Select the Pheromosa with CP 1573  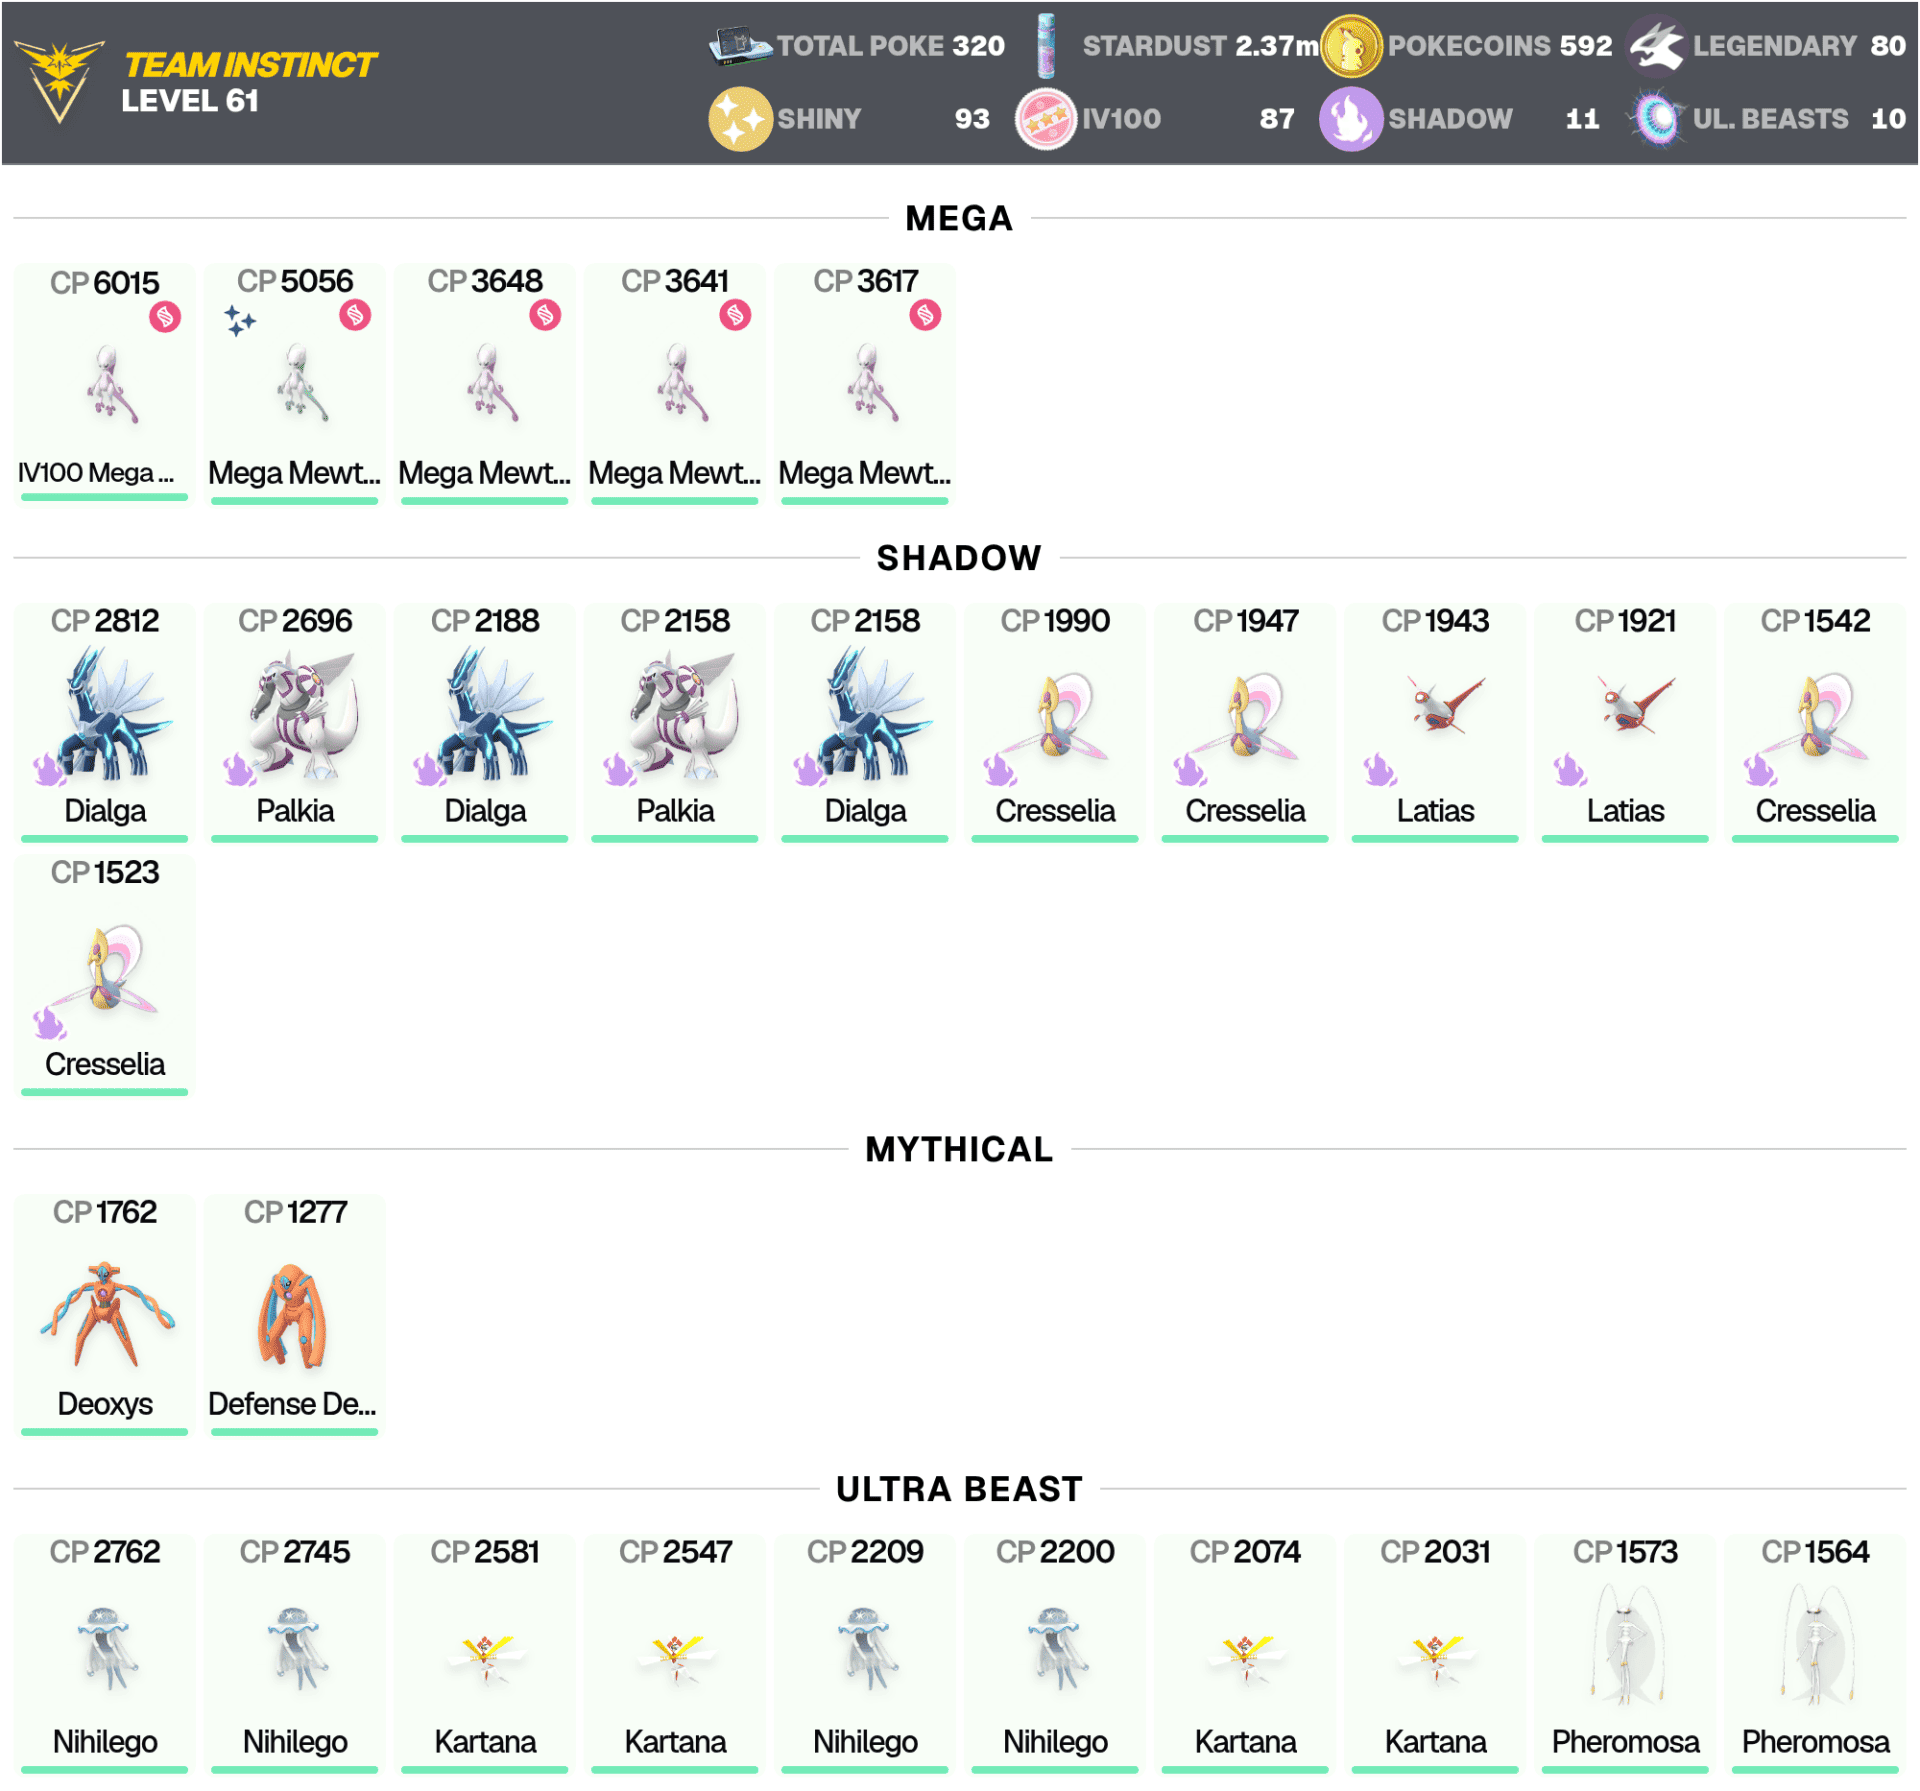coord(1625,1654)
